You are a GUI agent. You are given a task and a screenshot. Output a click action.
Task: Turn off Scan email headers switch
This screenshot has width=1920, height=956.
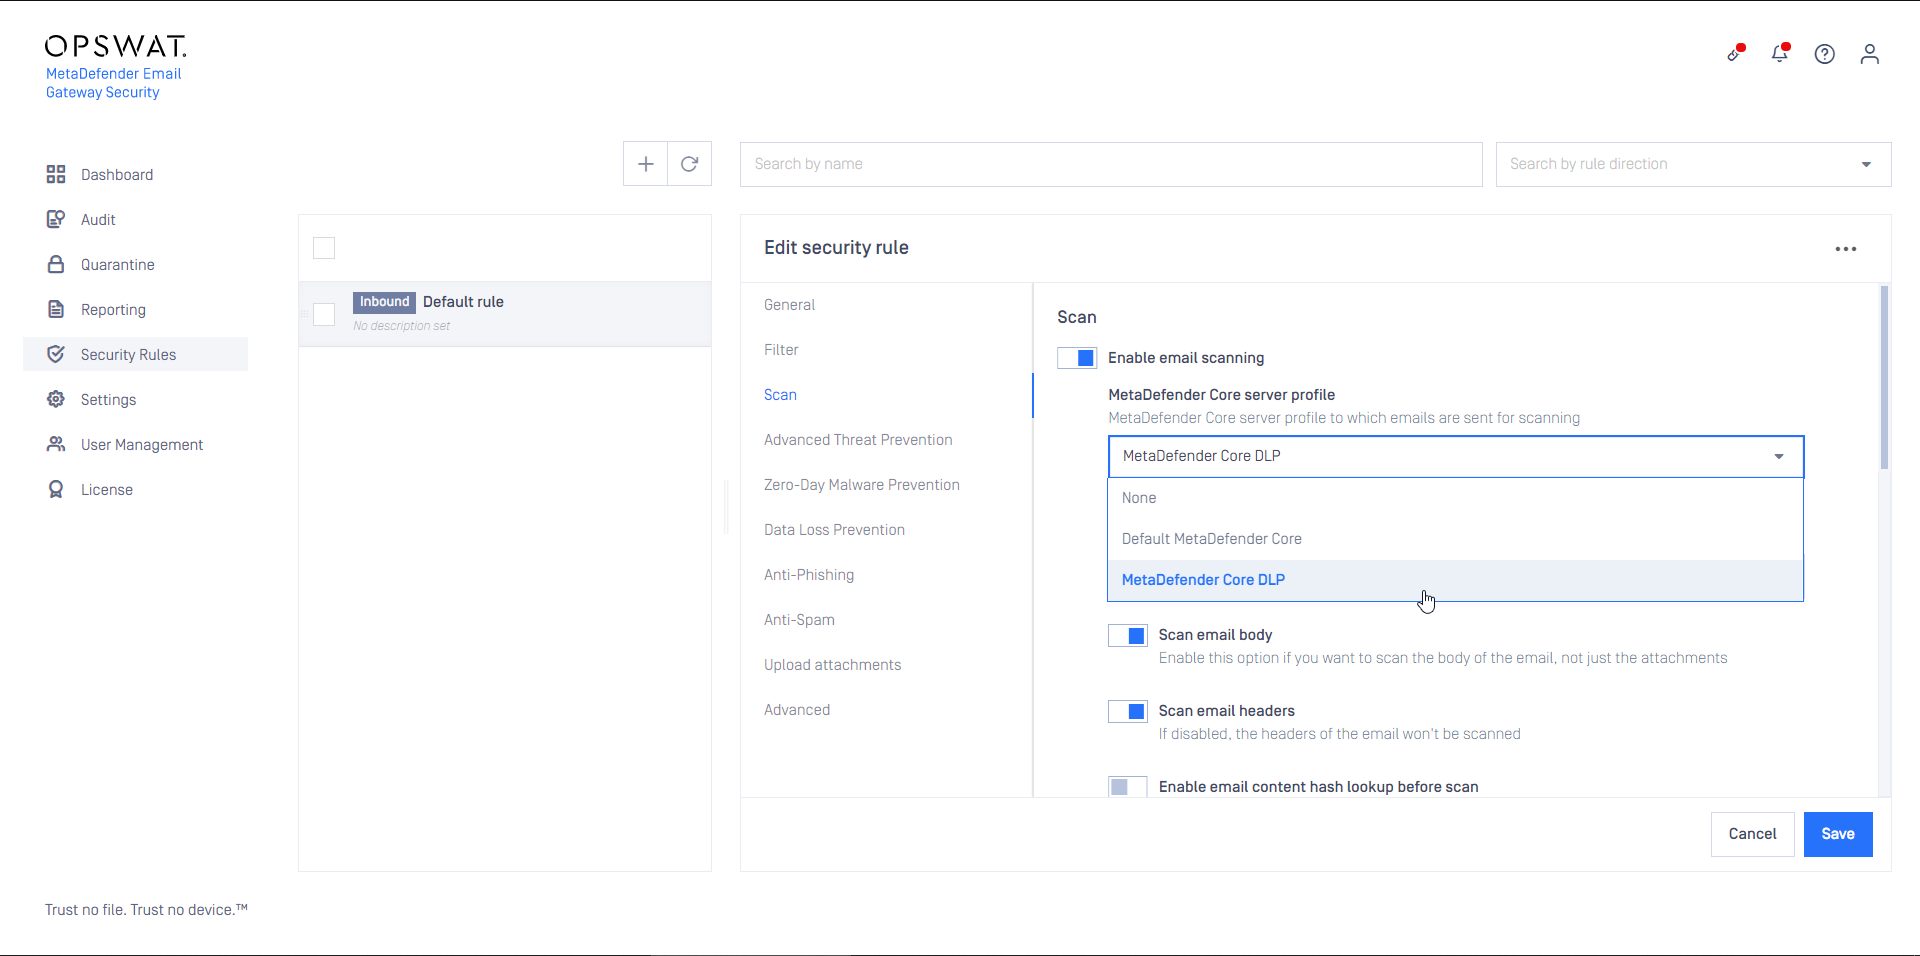pyautogui.click(x=1127, y=712)
